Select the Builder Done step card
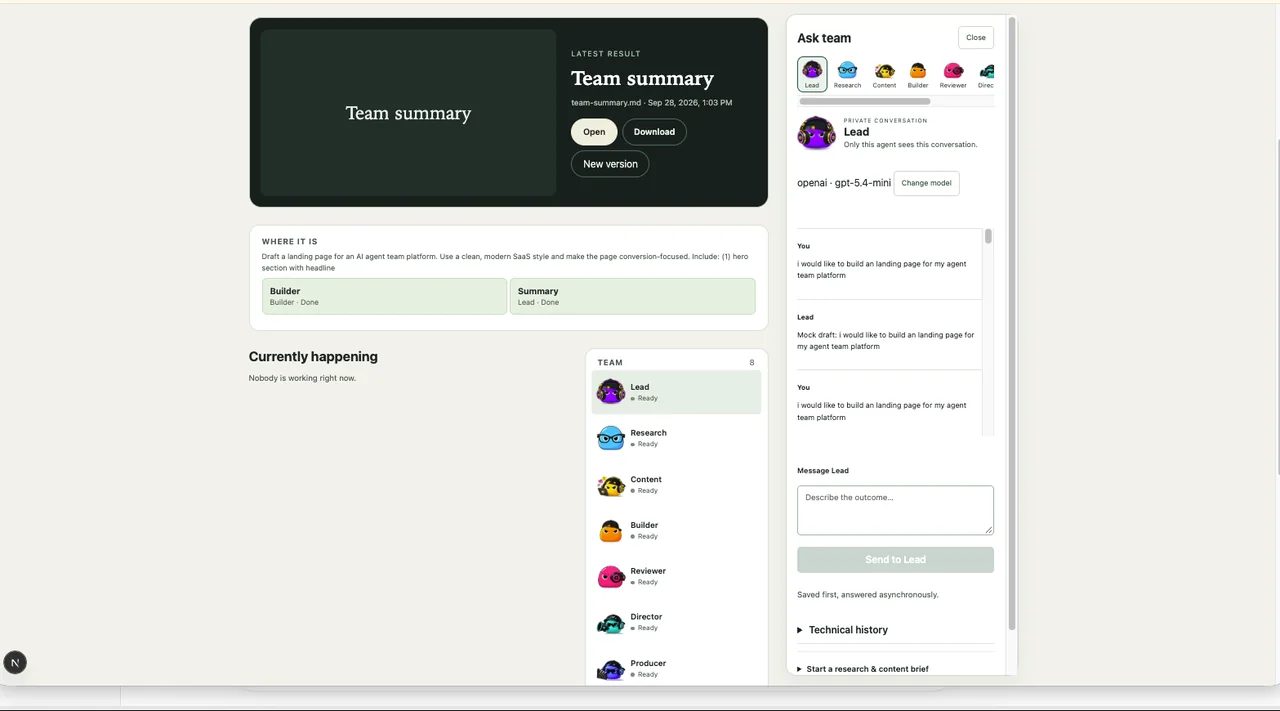 [384, 296]
